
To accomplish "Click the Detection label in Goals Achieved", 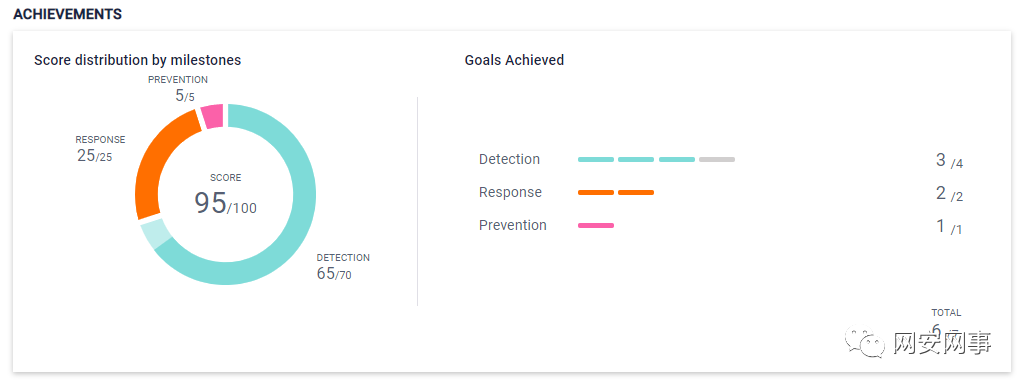I will 509,159.
